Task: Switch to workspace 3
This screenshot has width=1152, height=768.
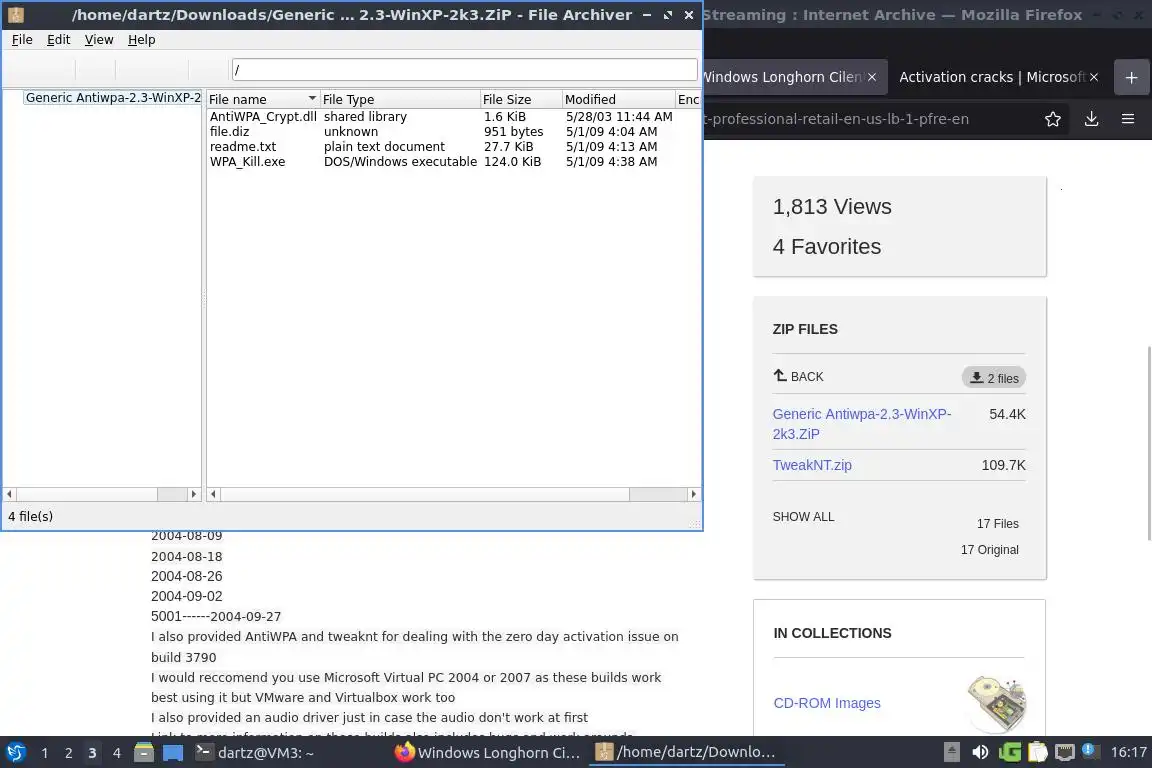Action: [x=92, y=753]
